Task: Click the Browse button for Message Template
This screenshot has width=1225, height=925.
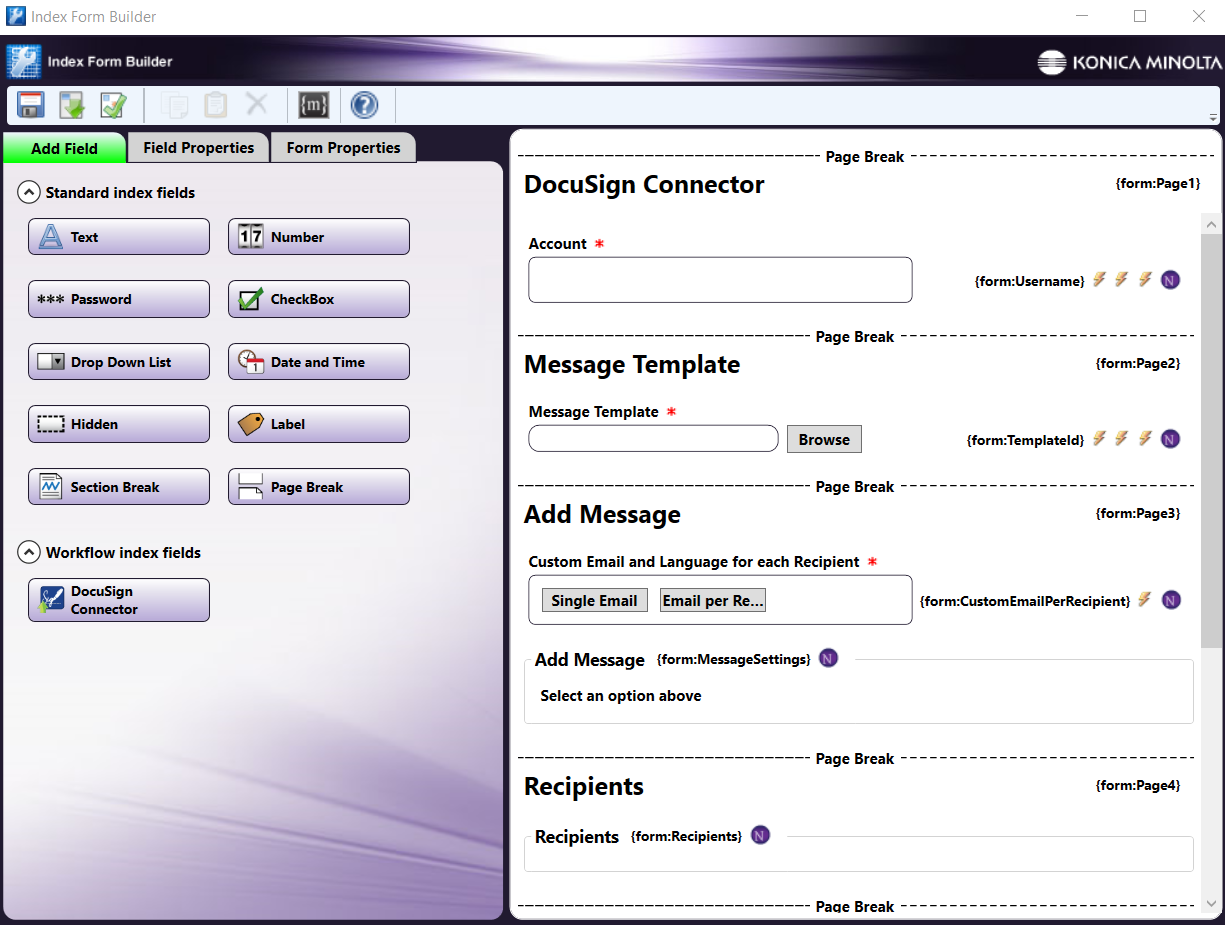Action: point(824,439)
